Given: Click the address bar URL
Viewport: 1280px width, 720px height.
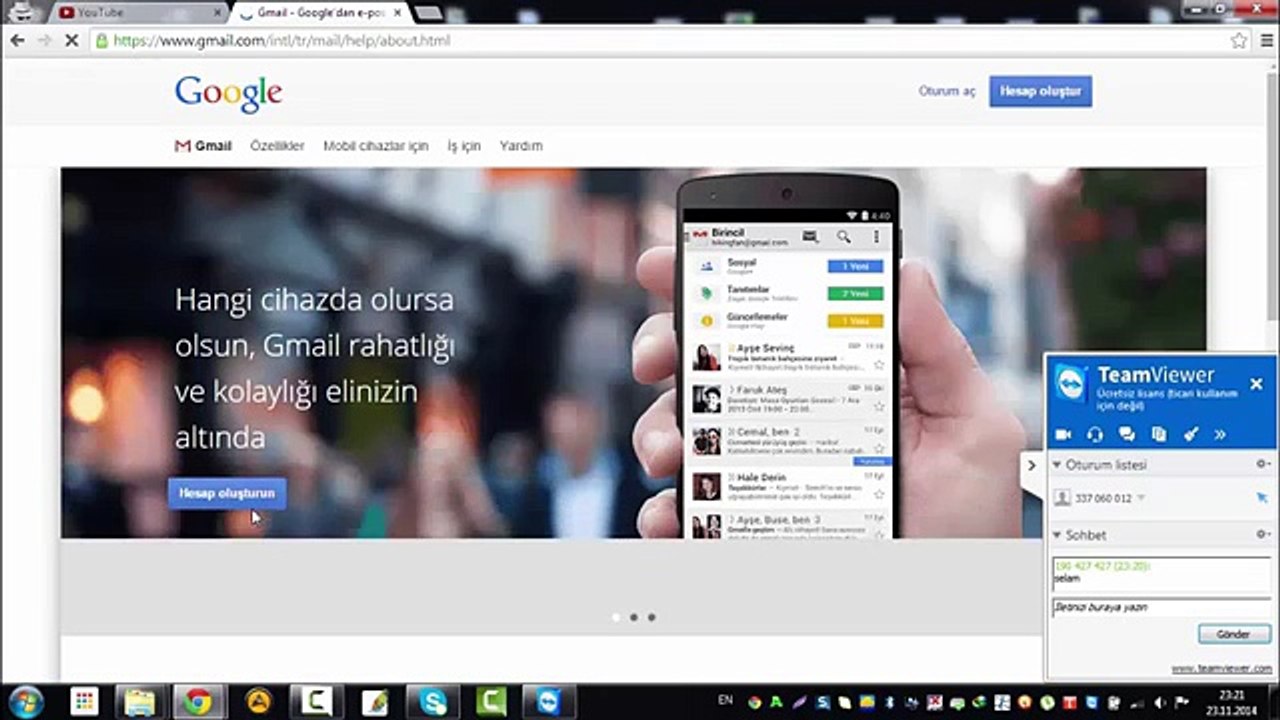Looking at the screenshot, I should (x=282, y=41).
